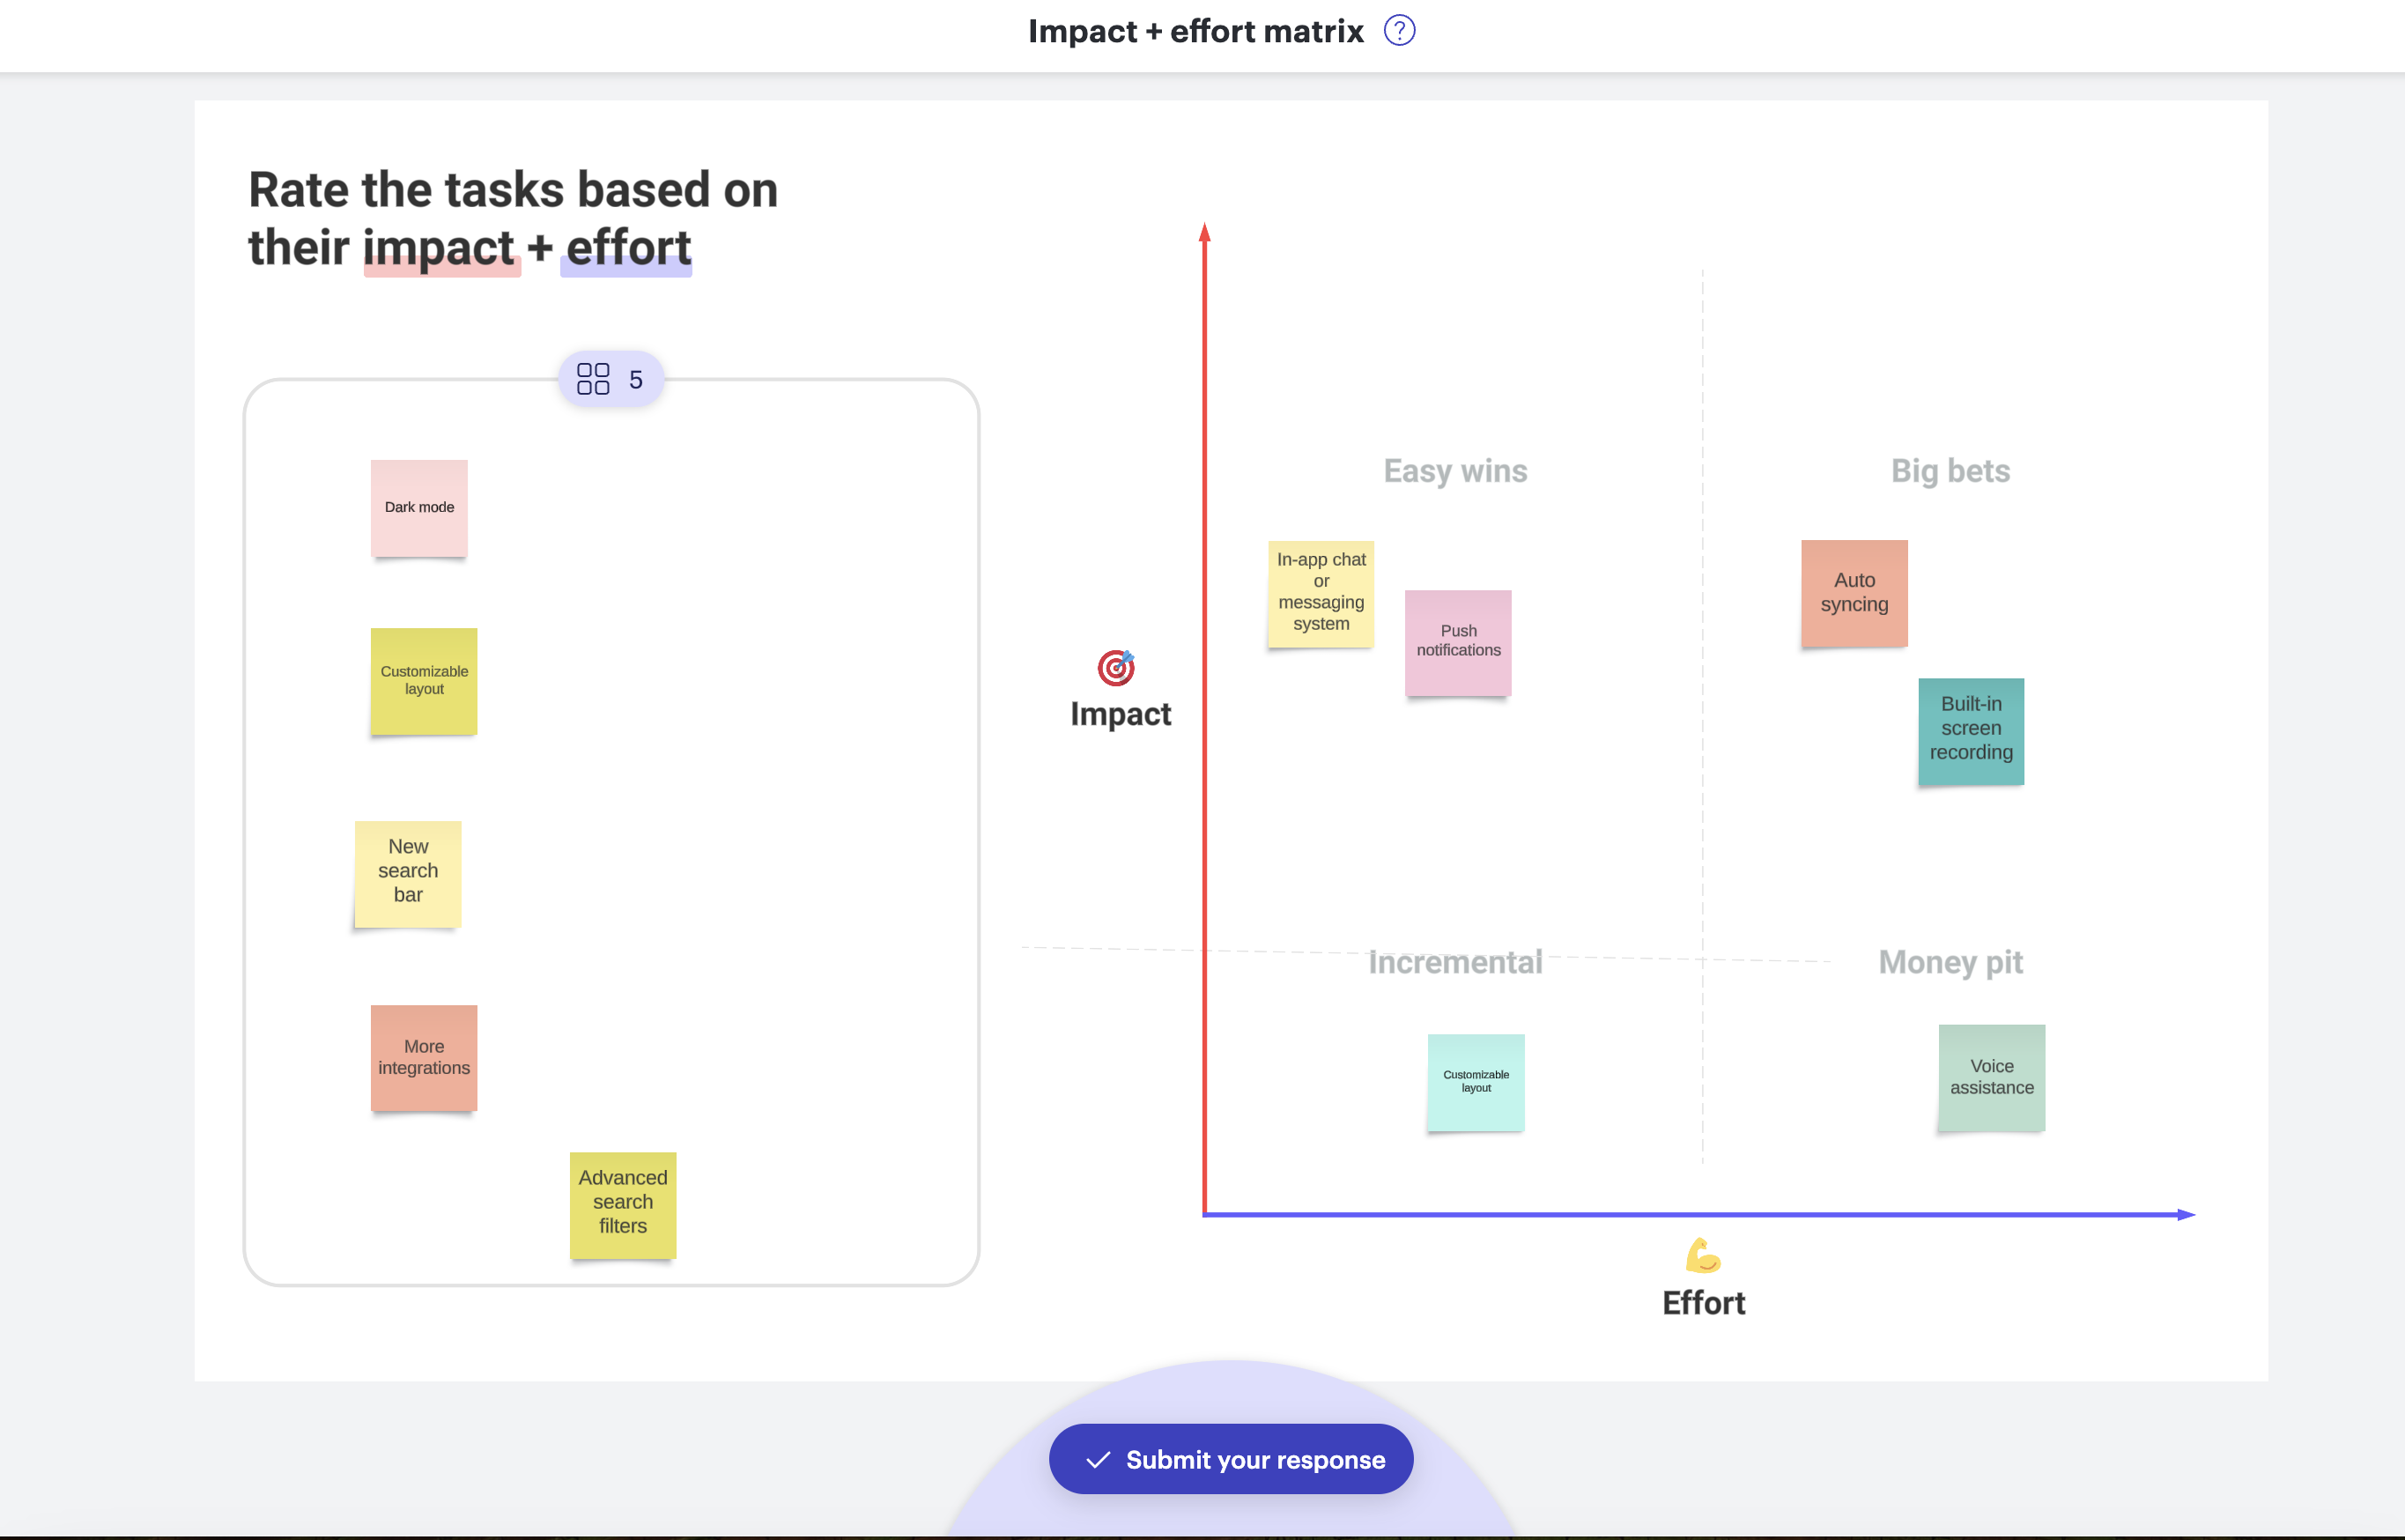
Task: Pick the New search bar note
Action: point(408,873)
